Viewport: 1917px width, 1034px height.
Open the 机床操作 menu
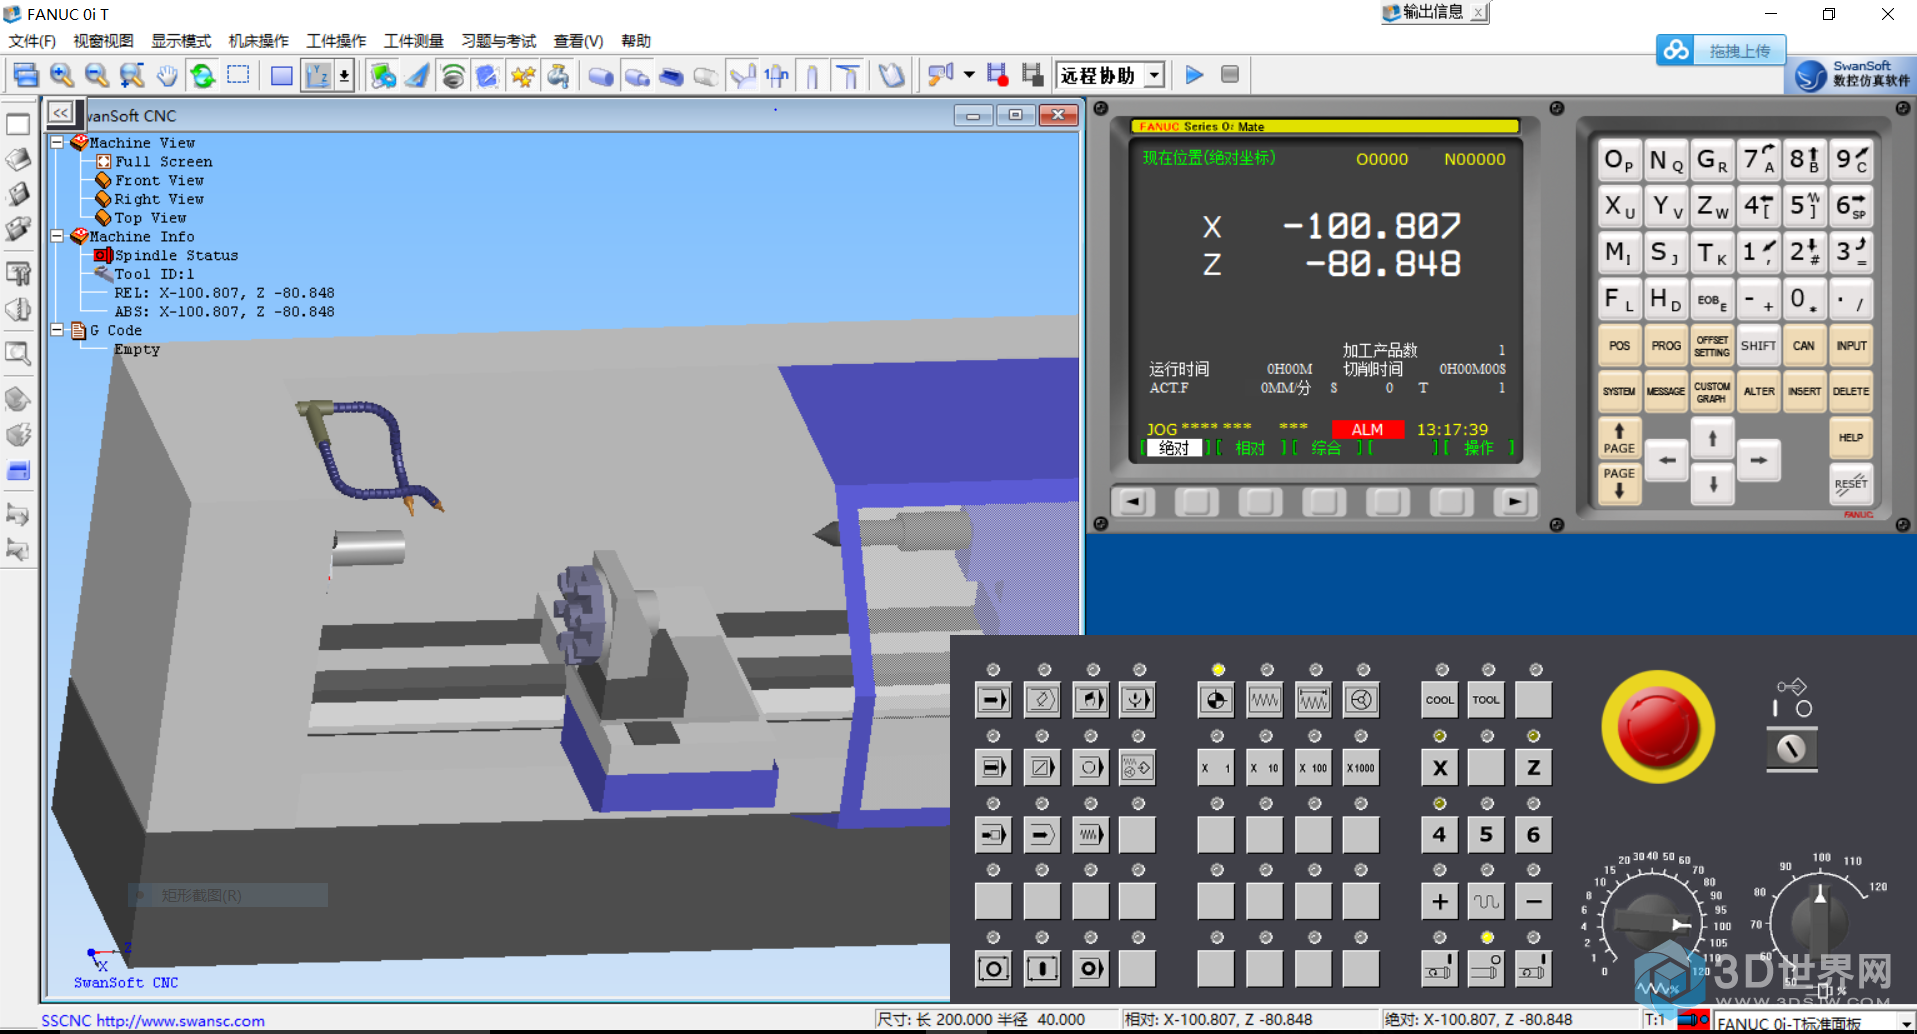point(259,41)
